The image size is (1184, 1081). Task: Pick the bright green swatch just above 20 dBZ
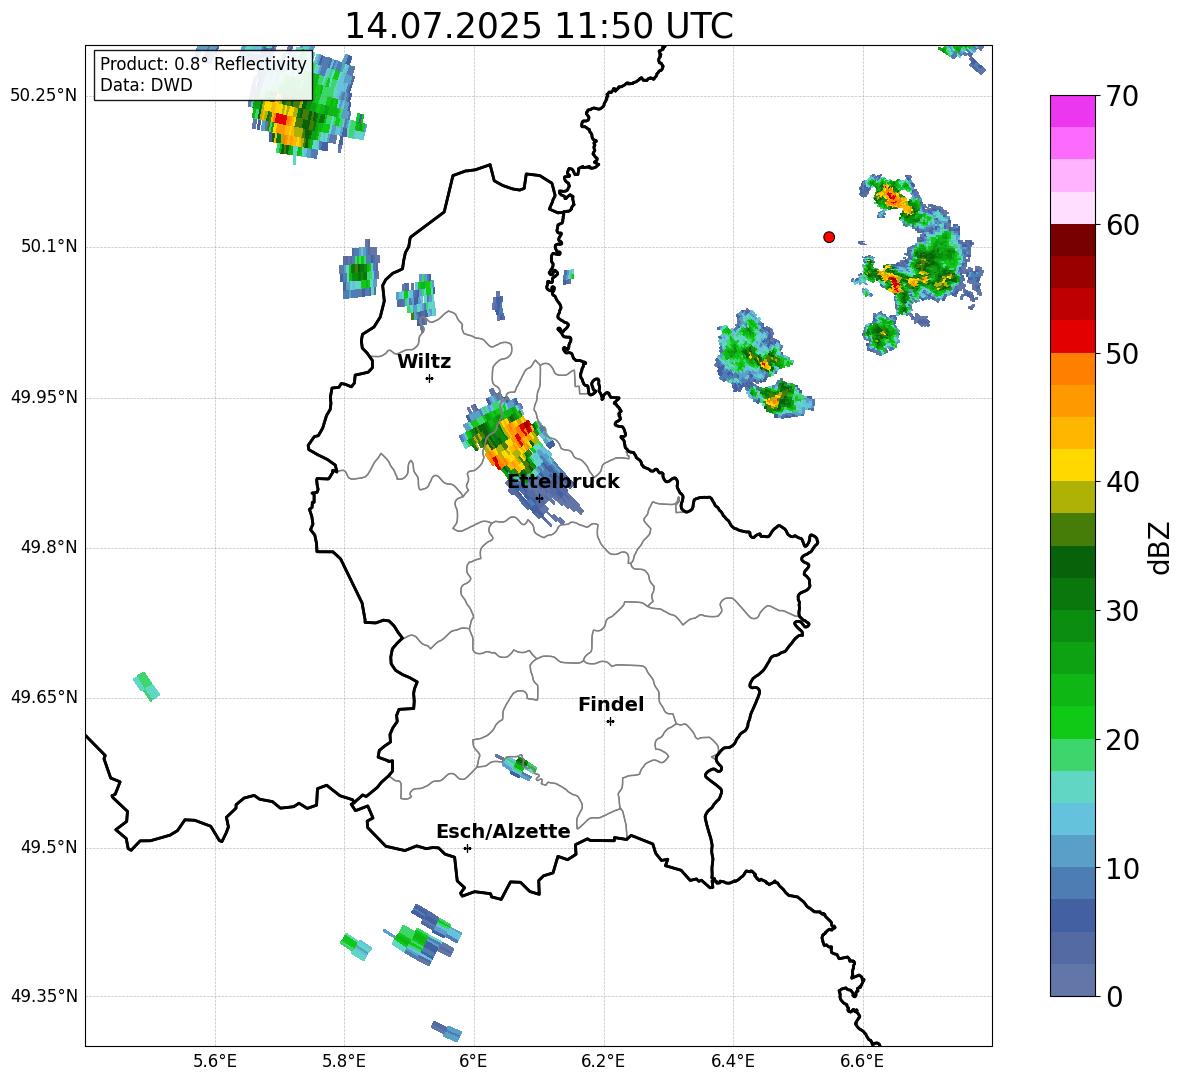click(1073, 722)
